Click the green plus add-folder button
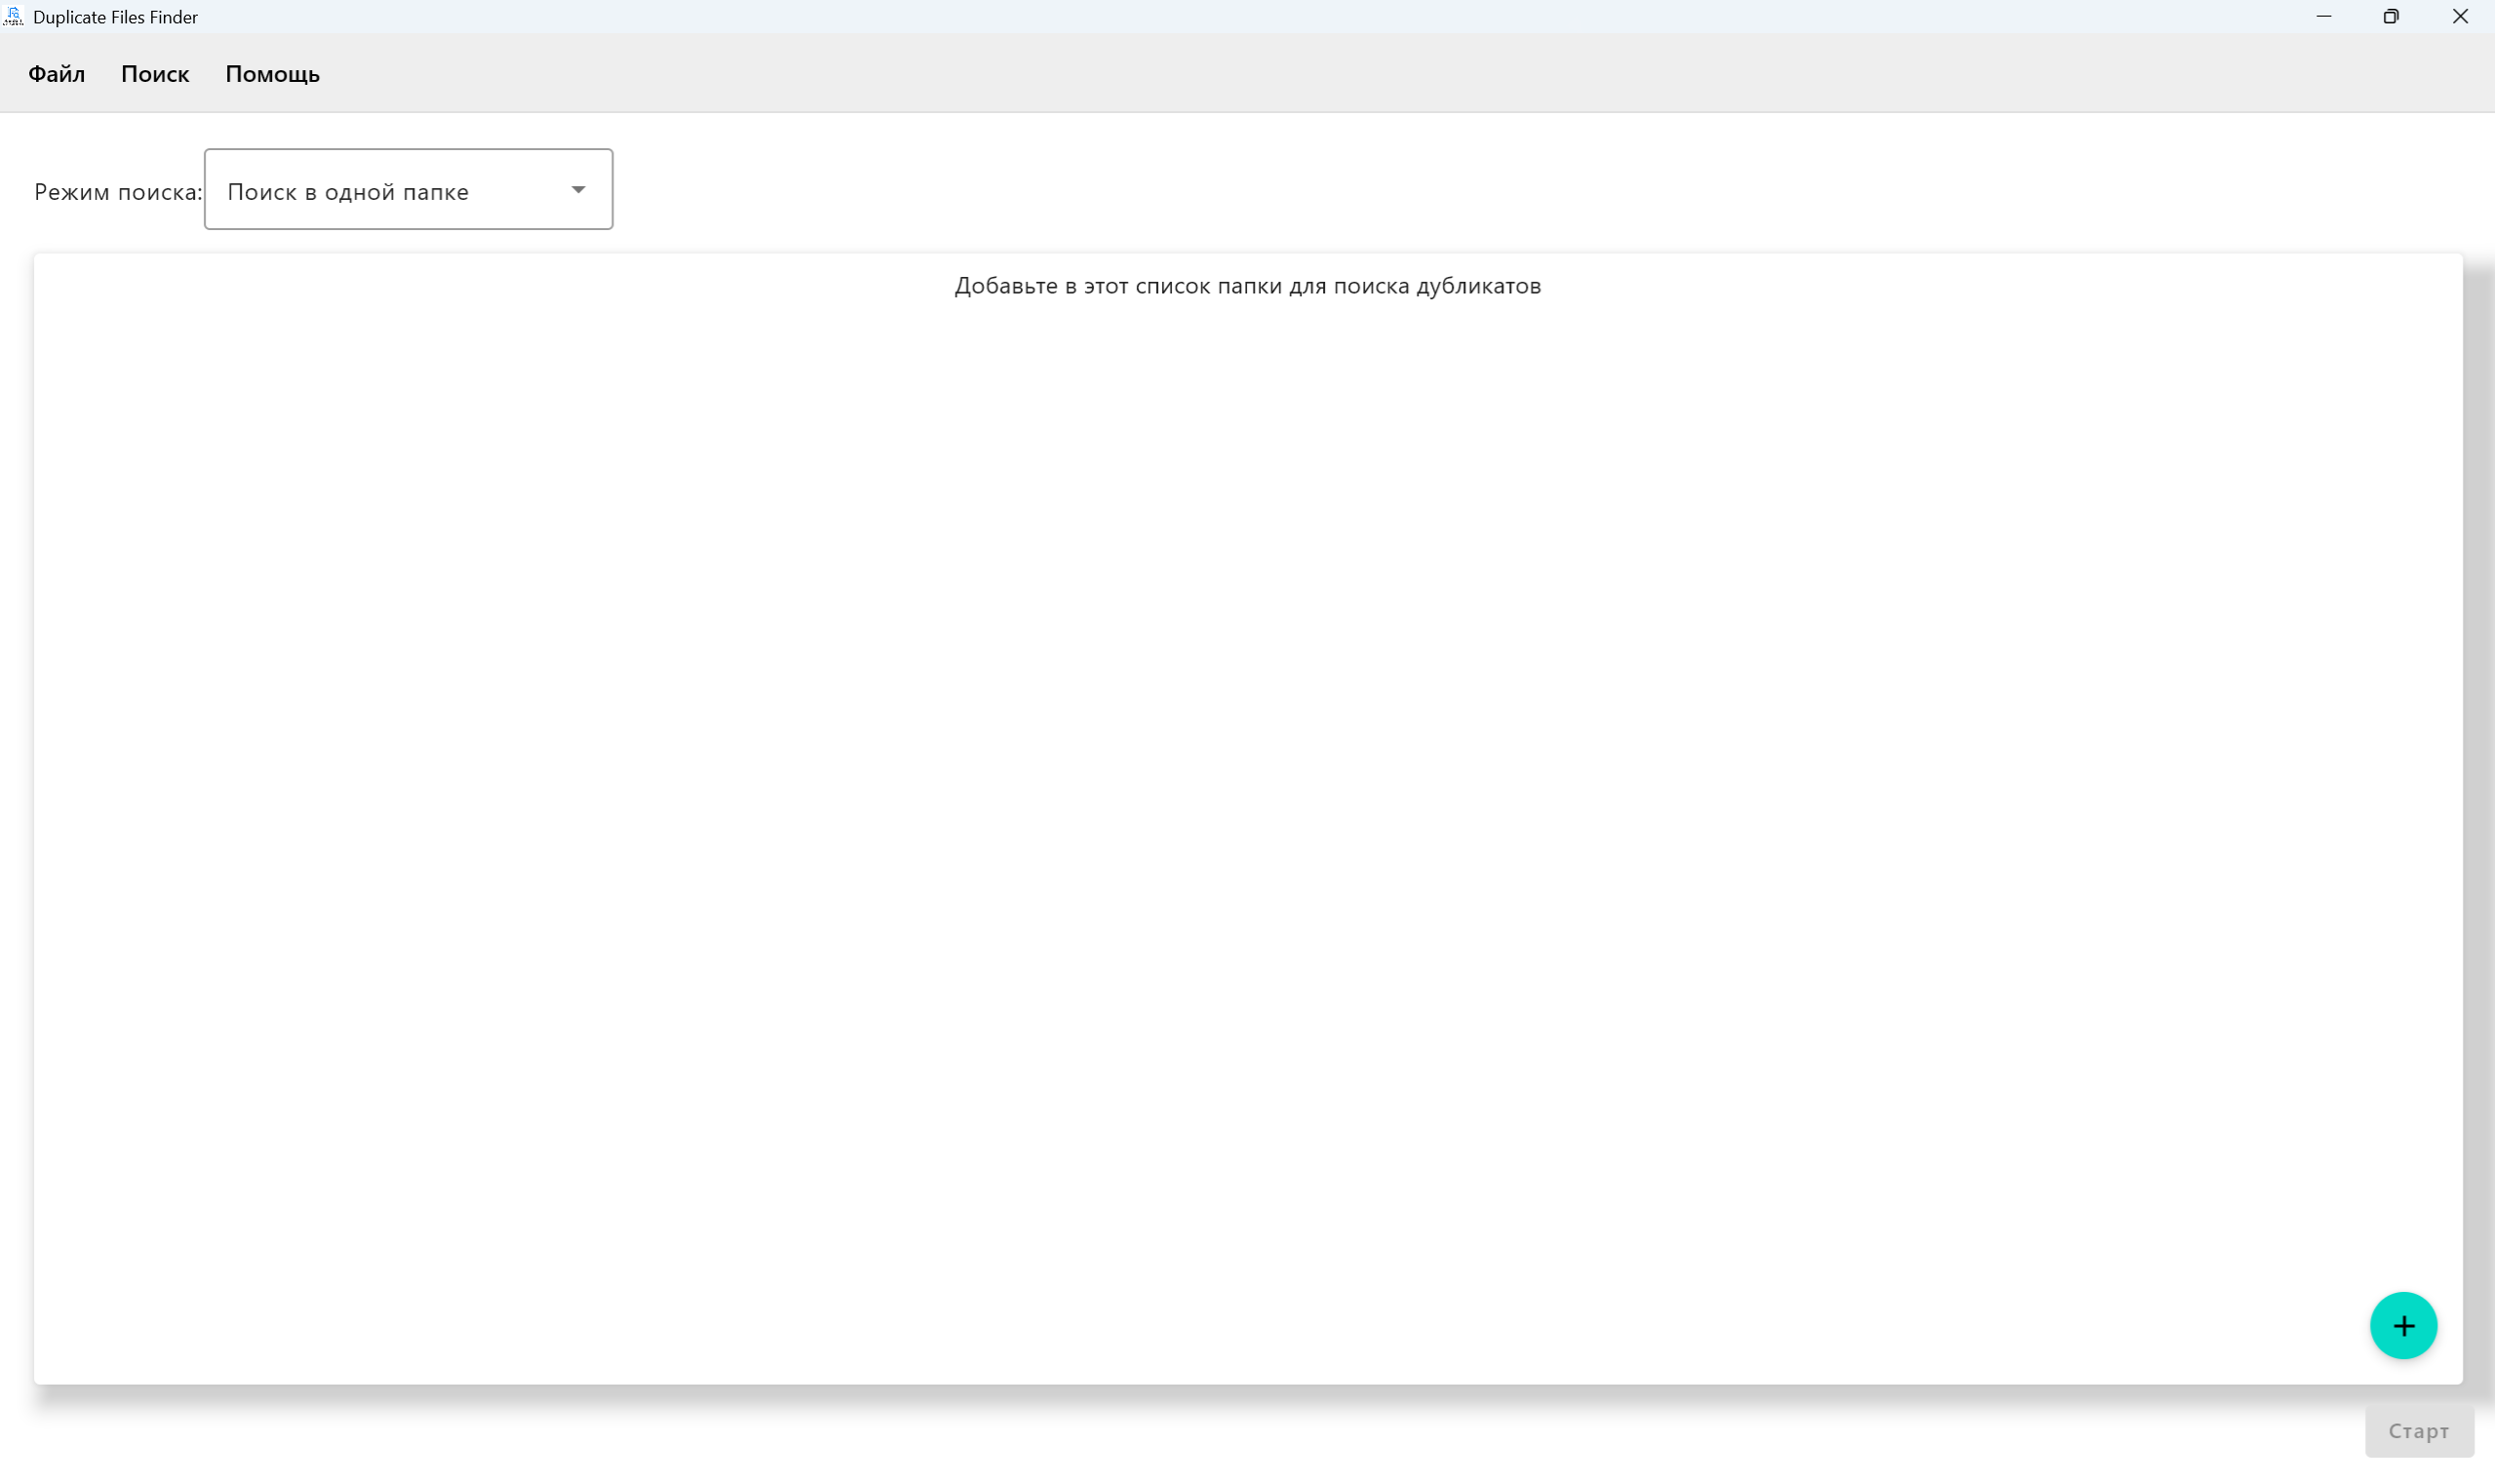The height and width of the screenshot is (1484, 2495). coord(2402,1325)
